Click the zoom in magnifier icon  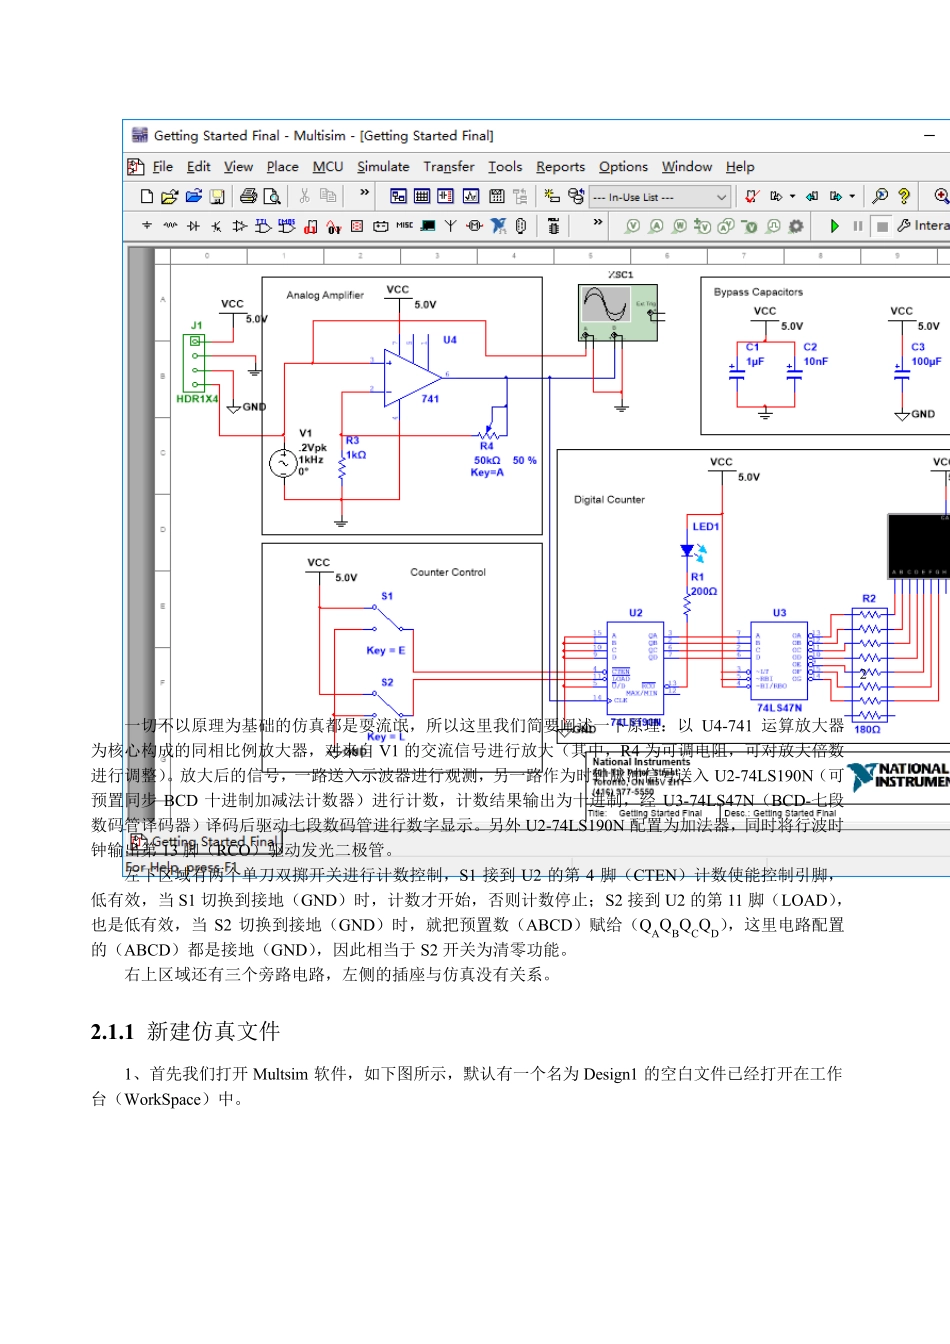click(941, 197)
